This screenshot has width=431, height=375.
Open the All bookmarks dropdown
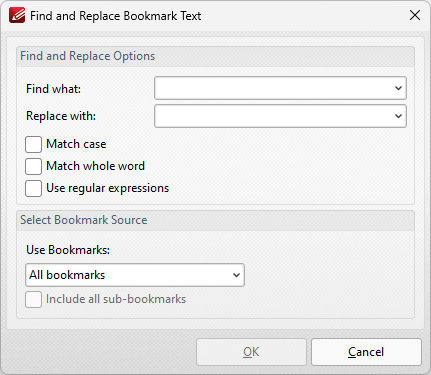[x=135, y=275]
